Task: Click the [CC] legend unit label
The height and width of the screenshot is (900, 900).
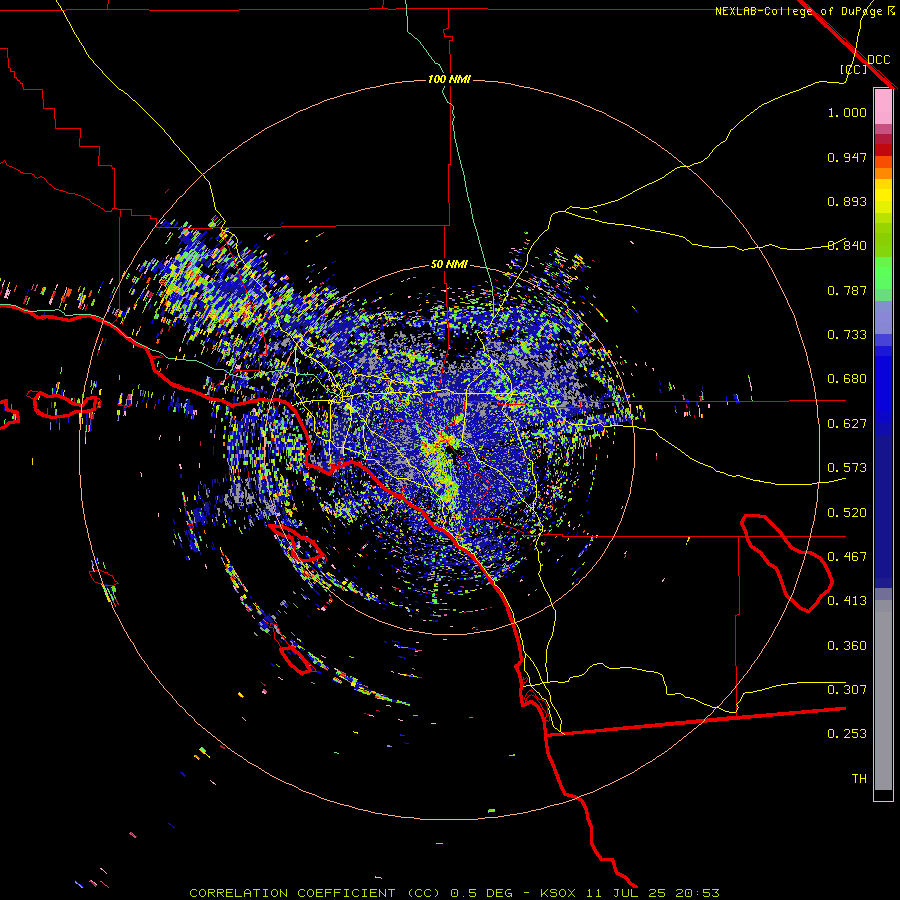Action: 854,69
